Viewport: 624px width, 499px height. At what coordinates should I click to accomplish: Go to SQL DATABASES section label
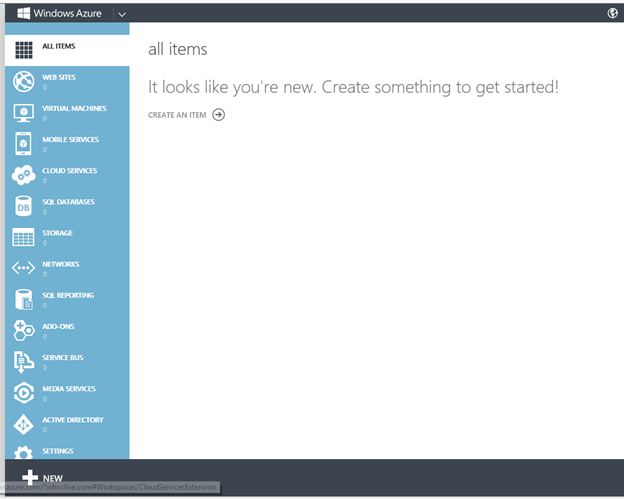68,202
